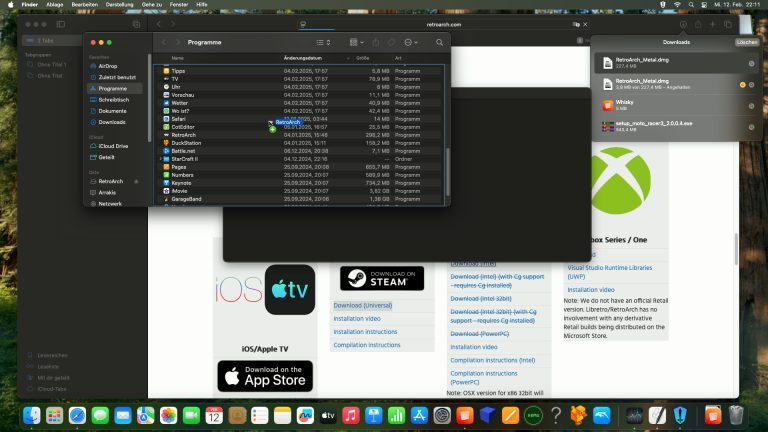Go forward in Finder window

pos(178,43)
